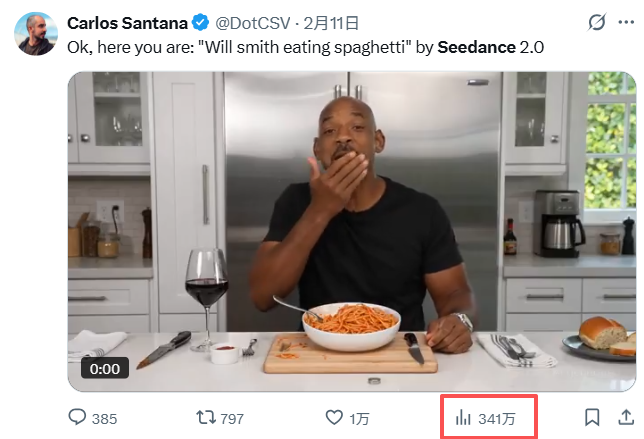The width and height of the screenshot is (644, 439).
Task: Share the post via upload icon
Action: (627, 418)
